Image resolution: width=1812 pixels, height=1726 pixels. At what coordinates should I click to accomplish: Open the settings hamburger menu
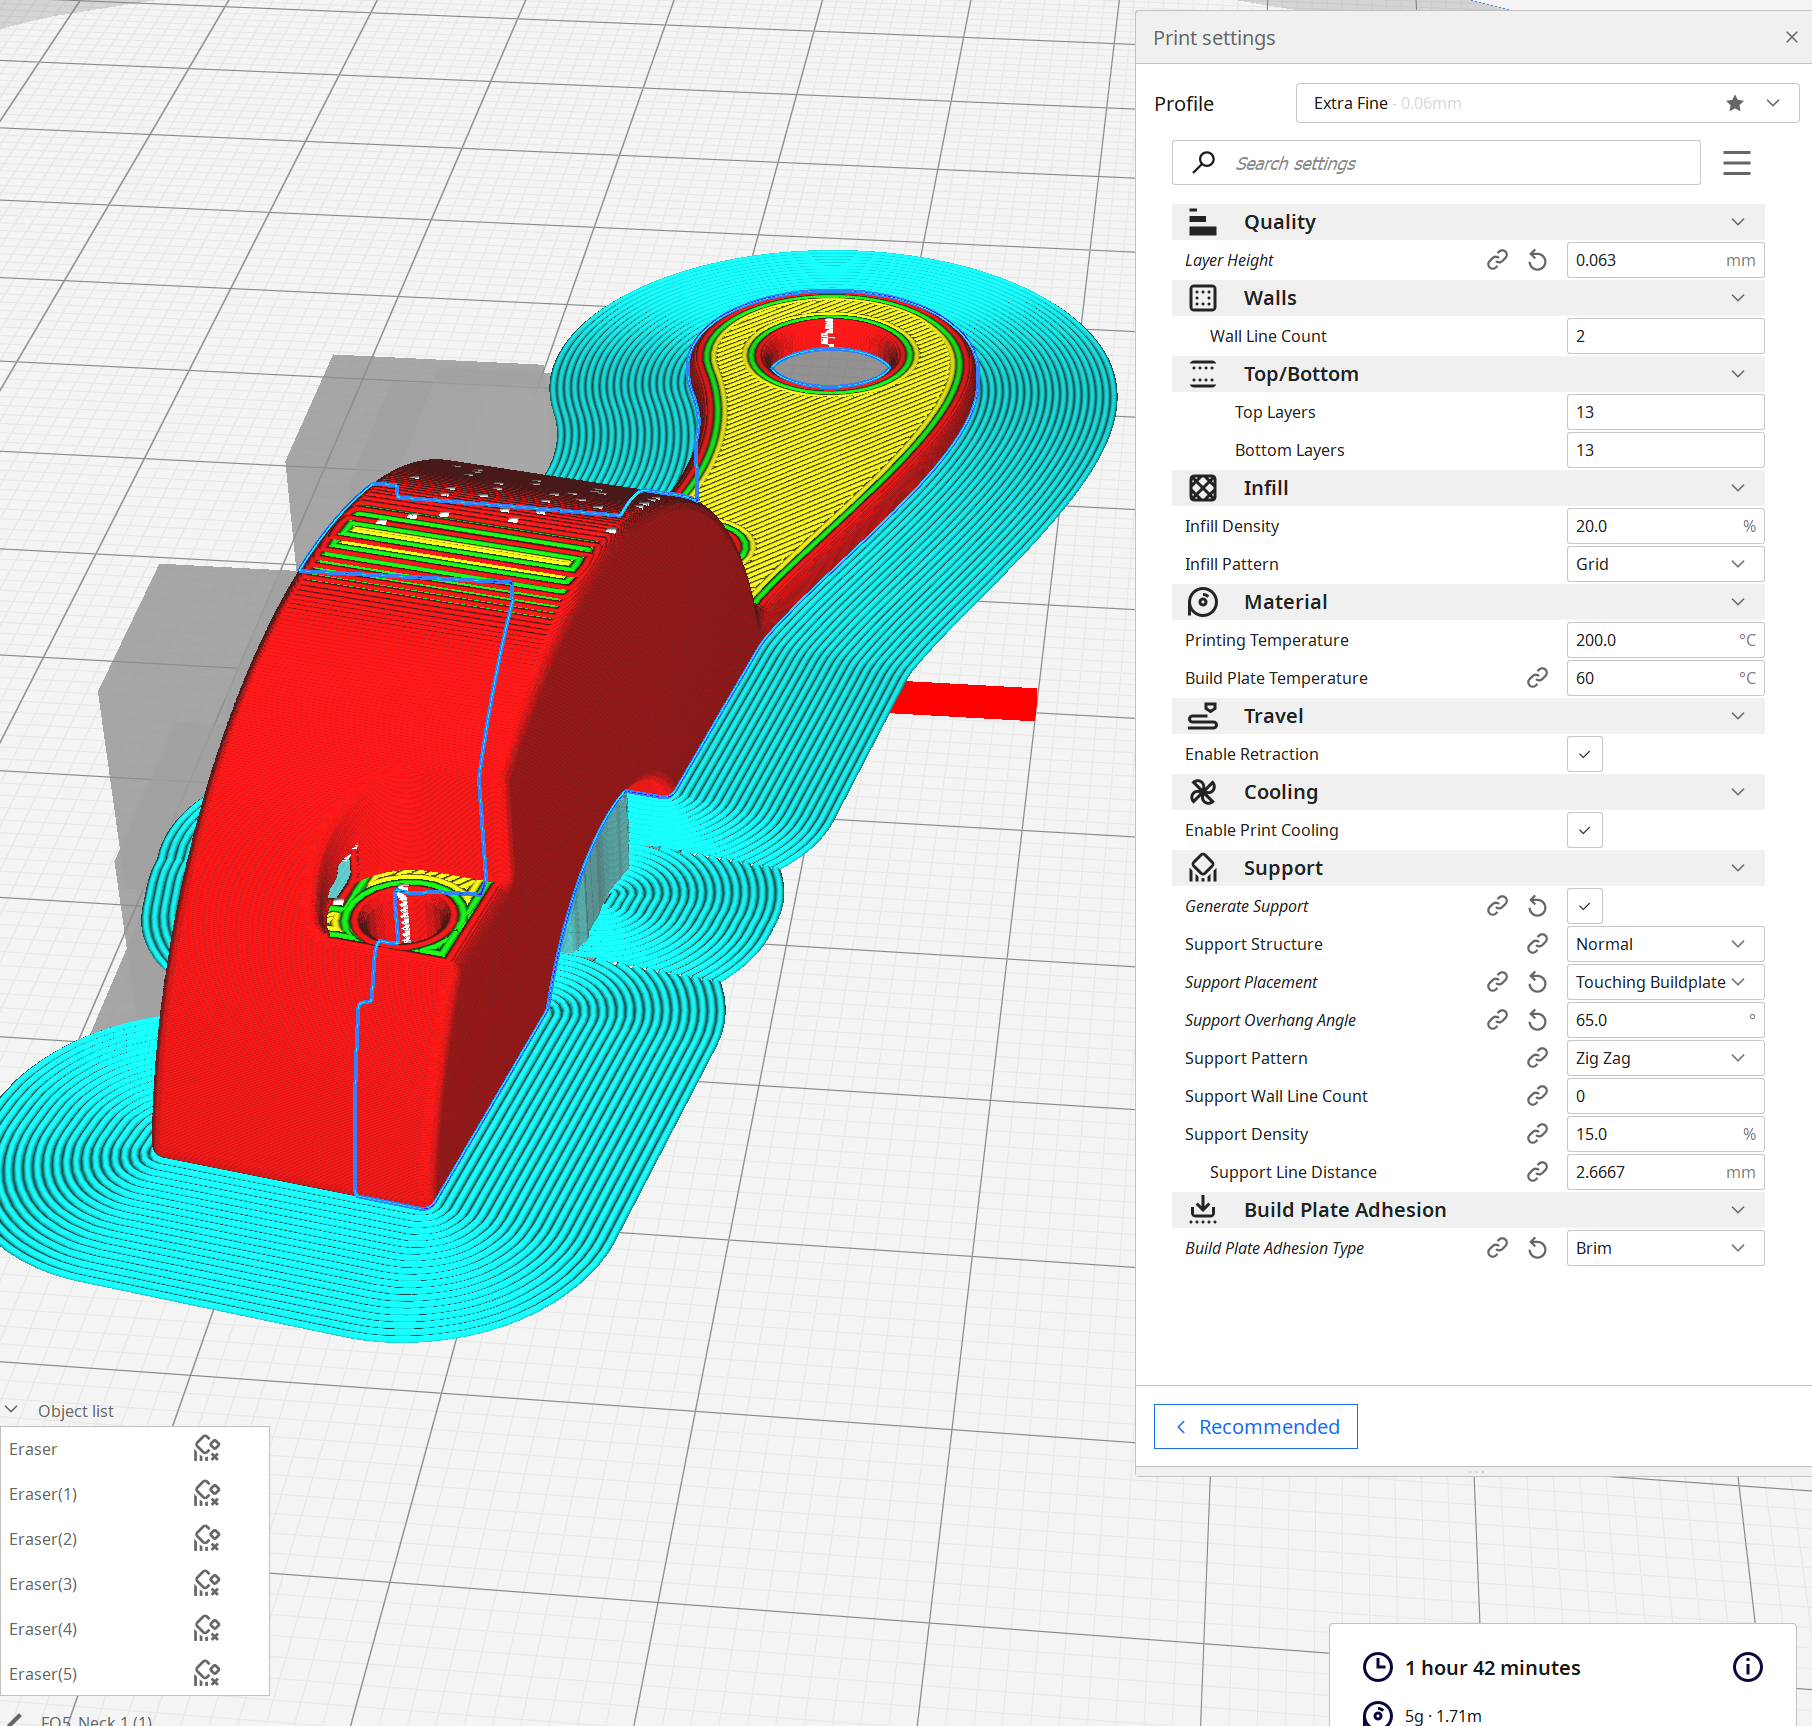pyautogui.click(x=1736, y=162)
